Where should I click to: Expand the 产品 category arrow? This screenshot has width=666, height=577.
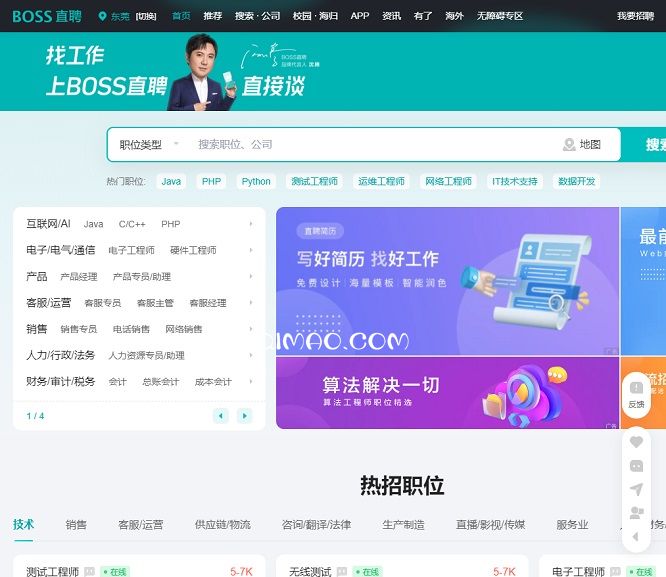(251, 276)
